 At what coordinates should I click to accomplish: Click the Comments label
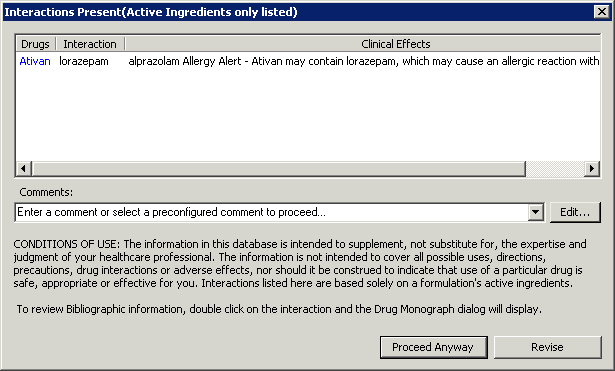(x=46, y=192)
